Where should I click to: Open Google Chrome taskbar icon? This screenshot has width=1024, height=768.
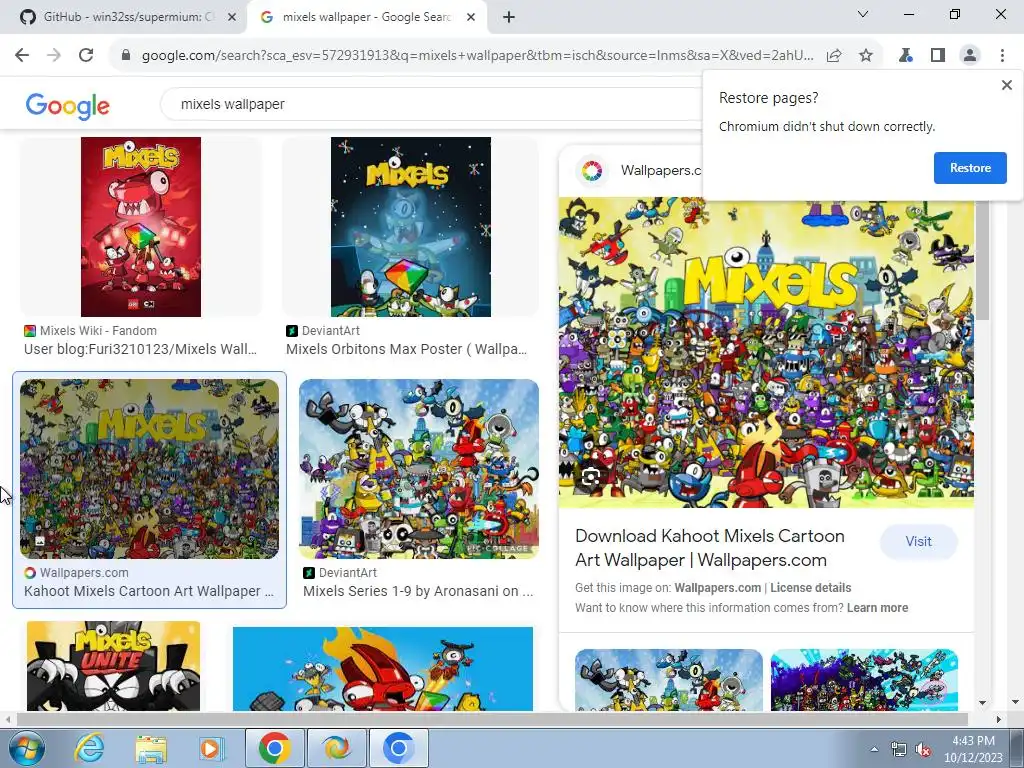(274, 748)
